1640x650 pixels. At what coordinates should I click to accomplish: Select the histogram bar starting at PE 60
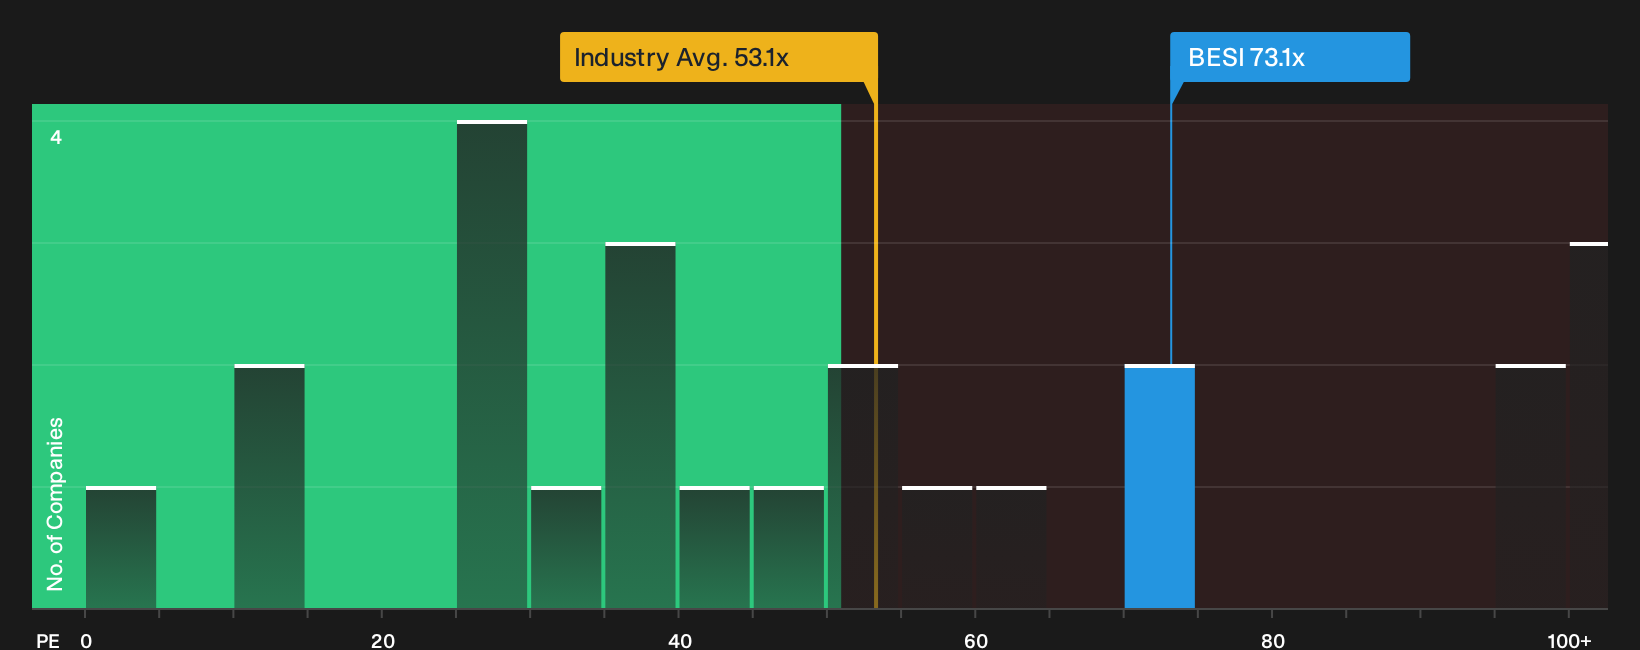click(1011, 548)
